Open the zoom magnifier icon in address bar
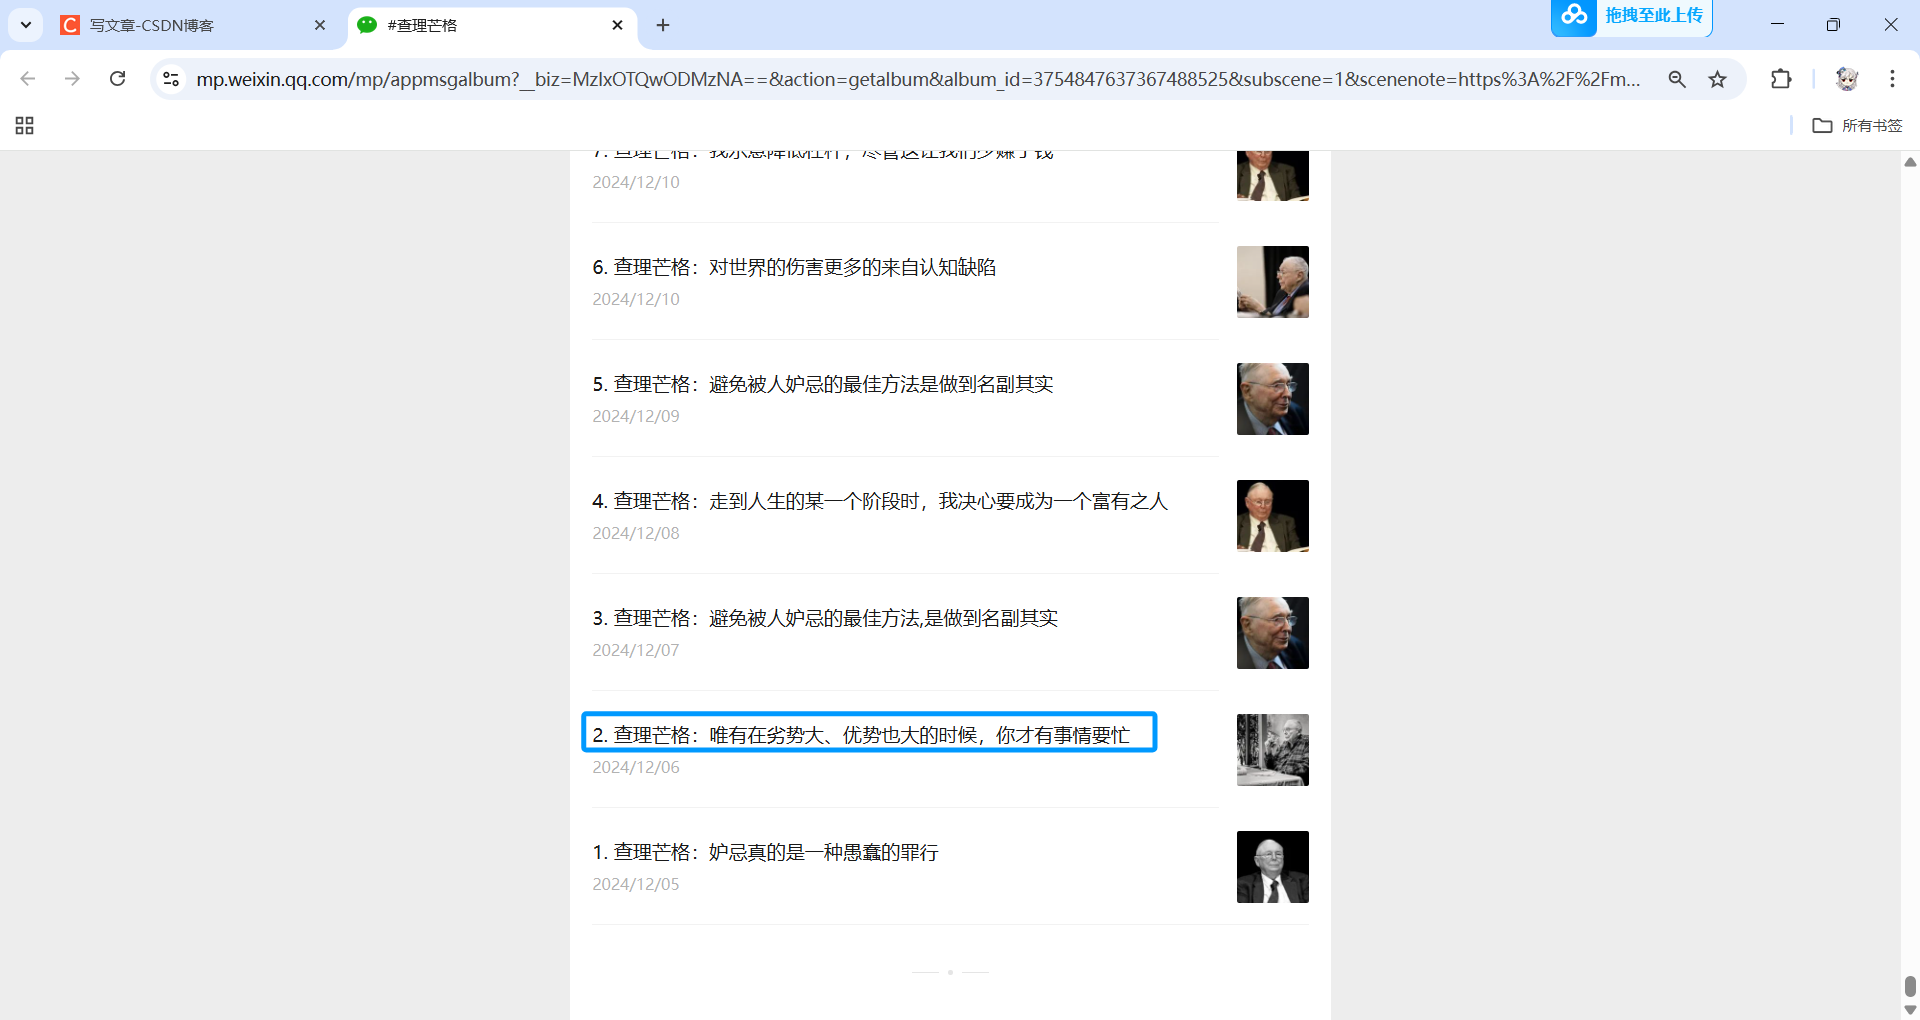 (x=1677, y=79)
